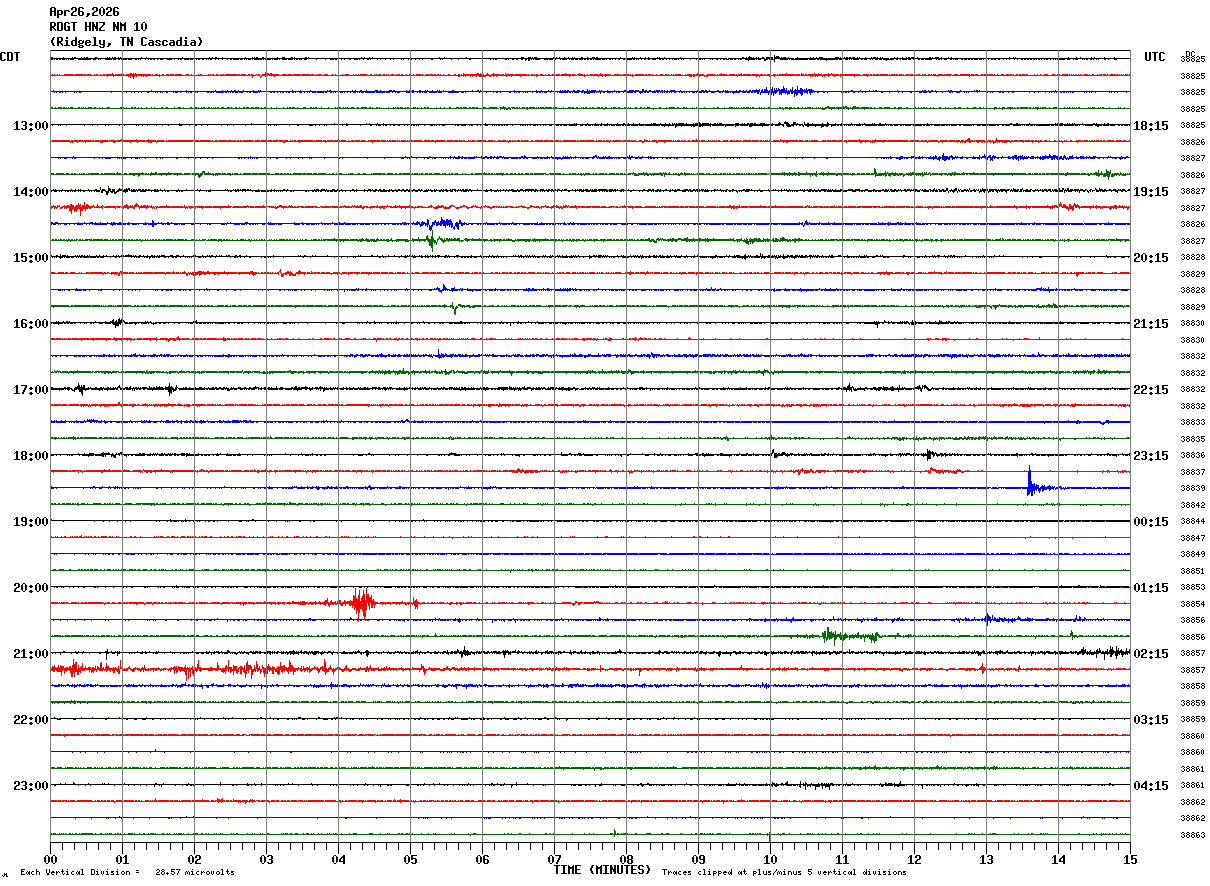Click the 'TIME (MINUTES)' axis title
This screenshot has width=1210, height=886.
point(602,870)
